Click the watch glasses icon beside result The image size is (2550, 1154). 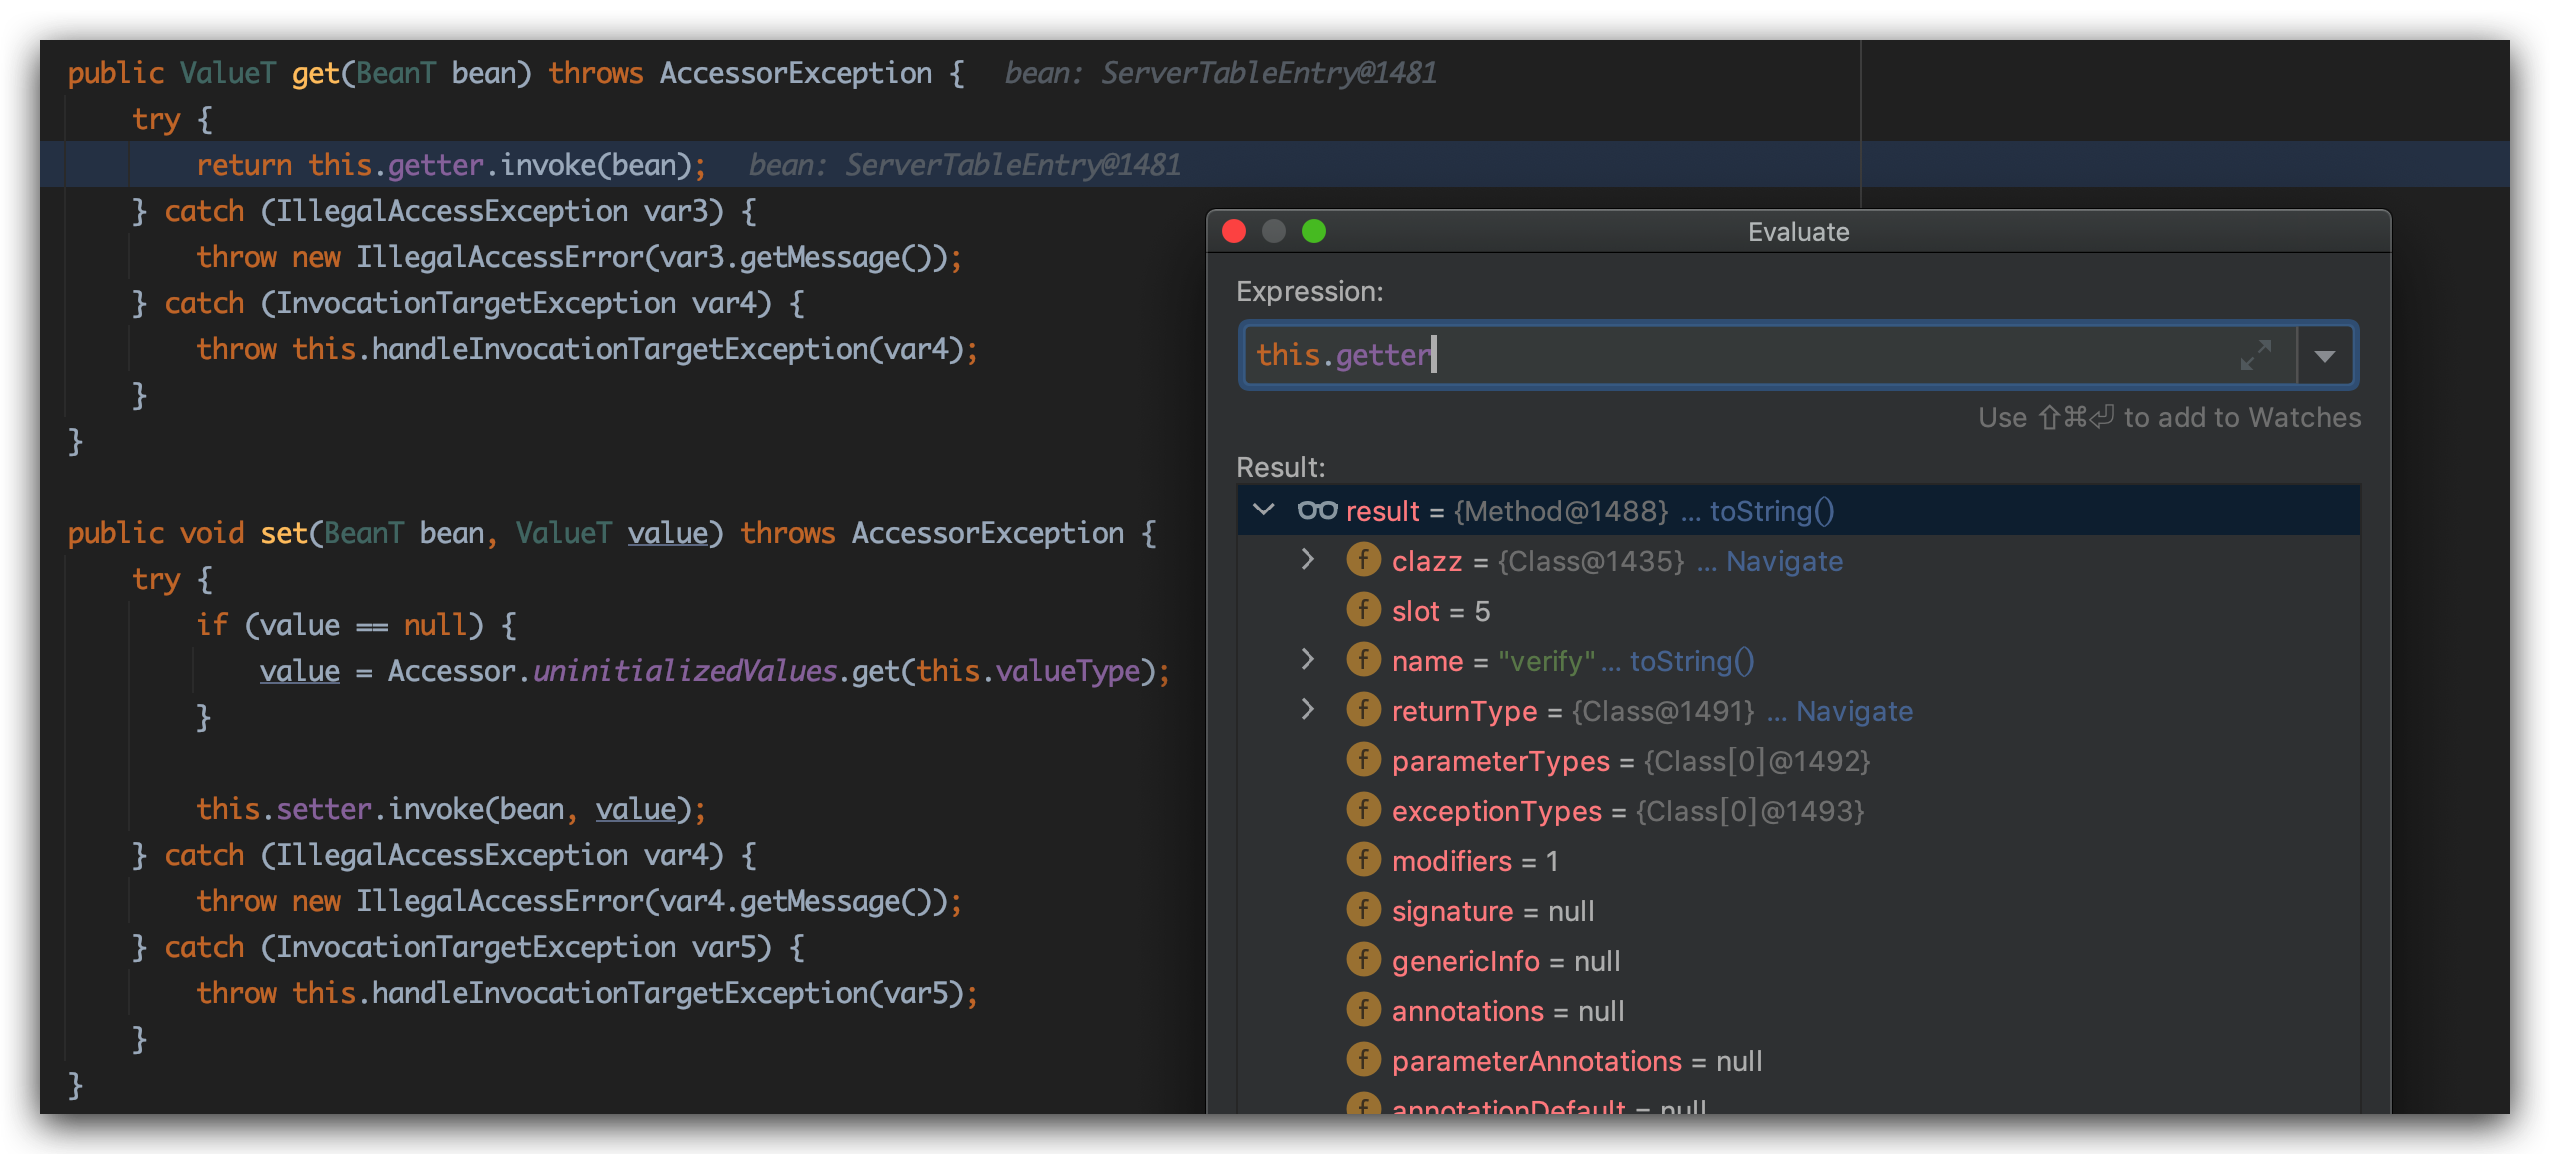[x=1316, y=511]
